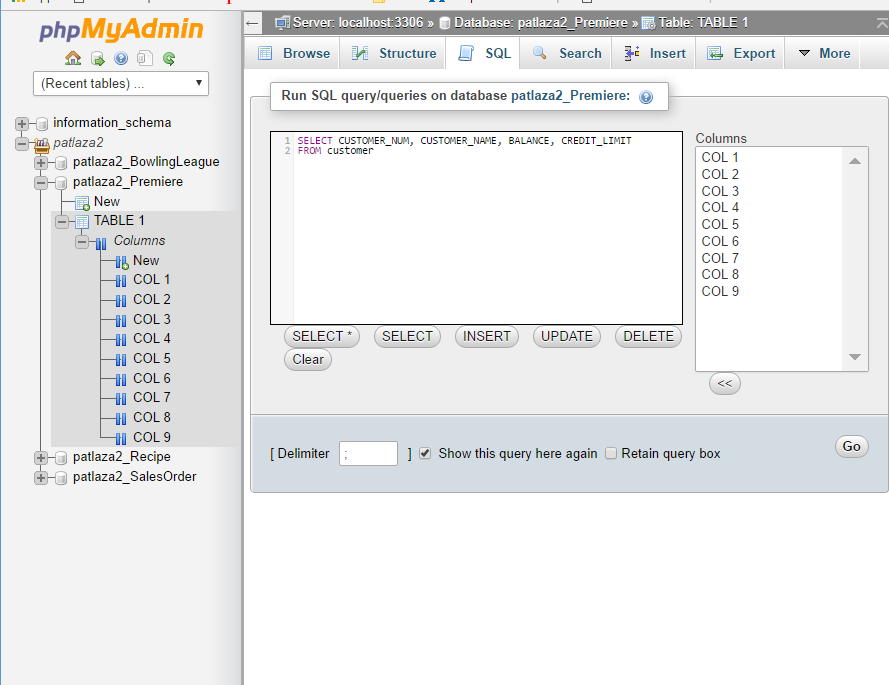The width and height of the screenshot is (889, 685).
Task: Expand the patlaza2_BowlingLeague node
Action: pyautogui.click(x=41, y=163)
